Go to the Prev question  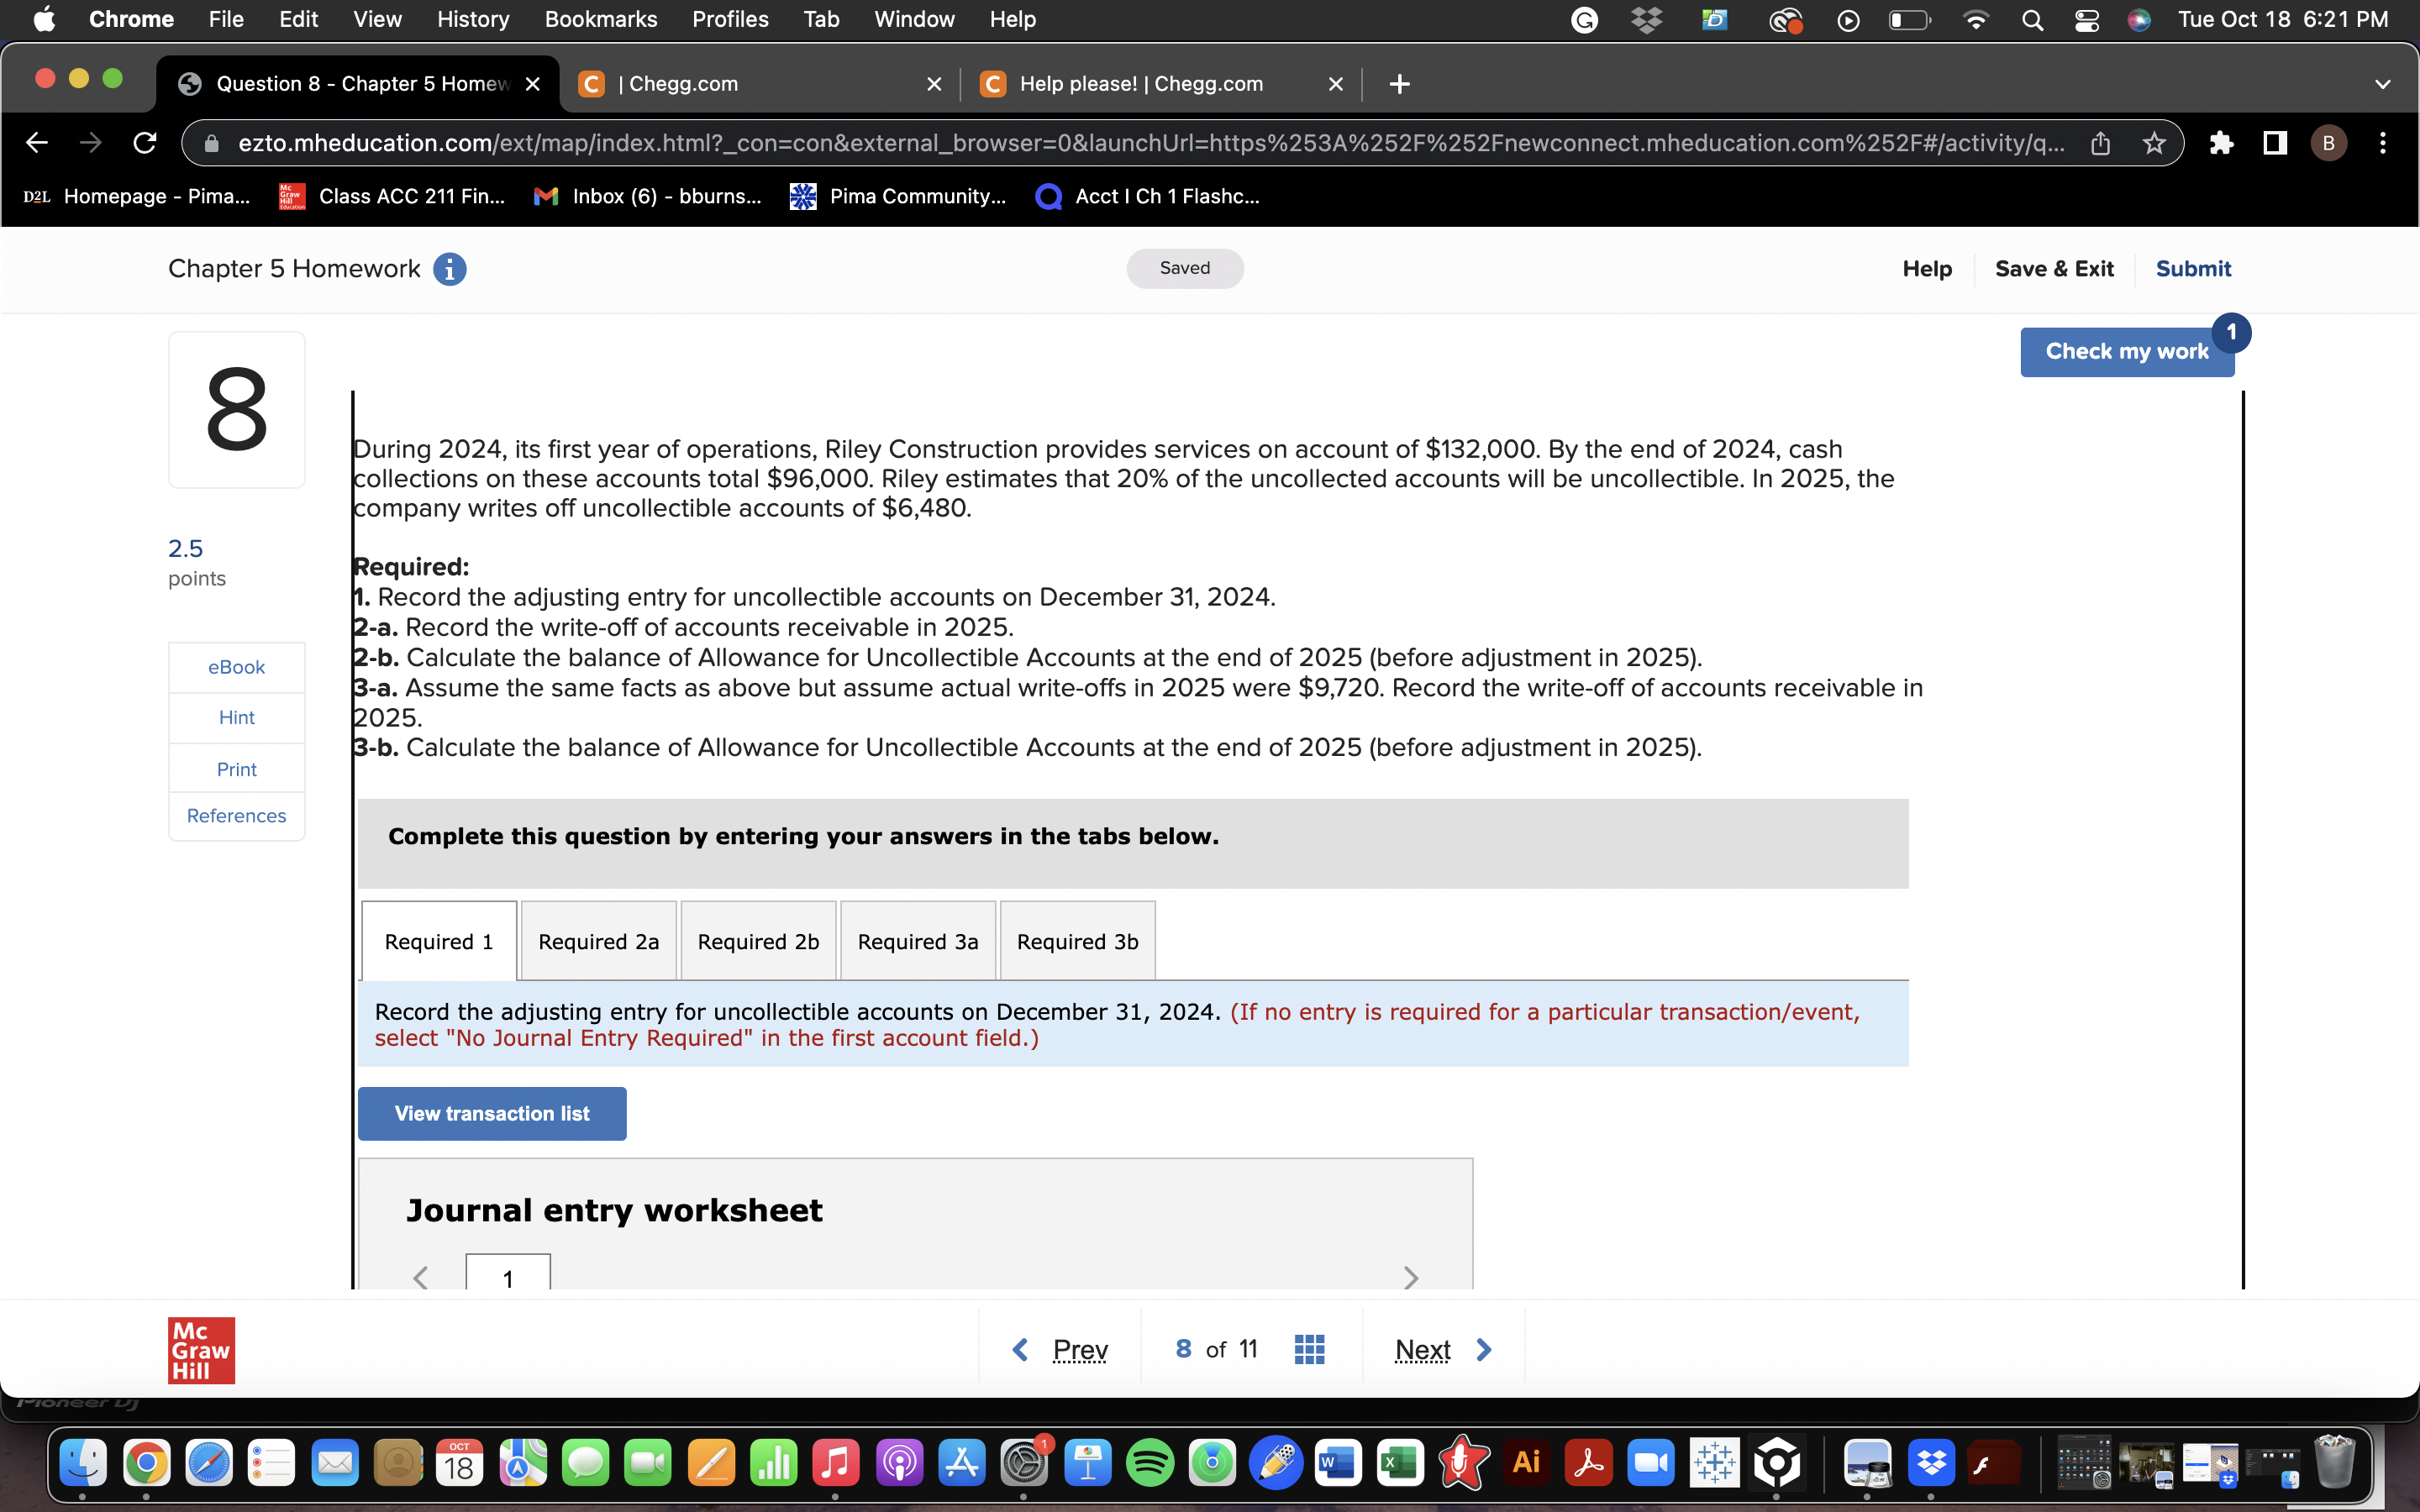(1079, 1349)
